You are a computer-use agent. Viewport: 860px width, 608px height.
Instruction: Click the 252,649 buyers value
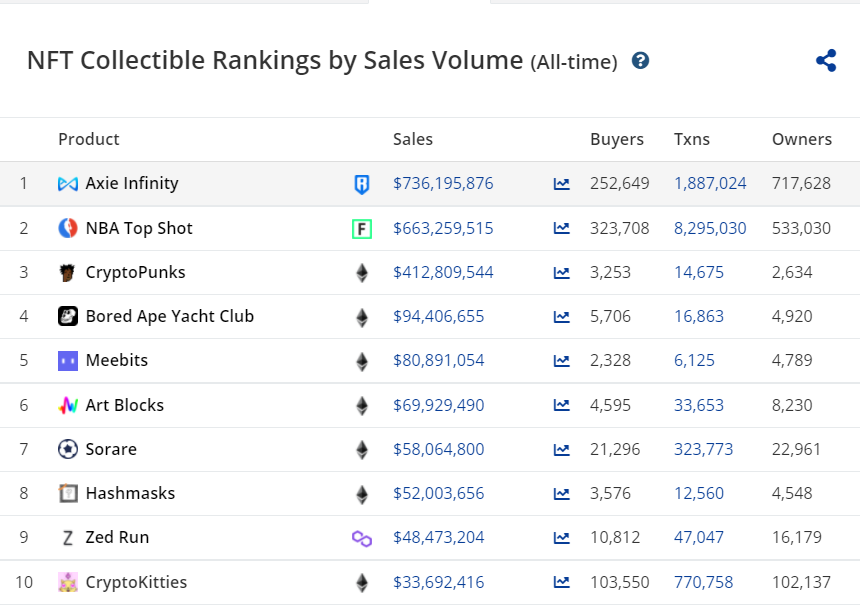(x=620, y=183)
